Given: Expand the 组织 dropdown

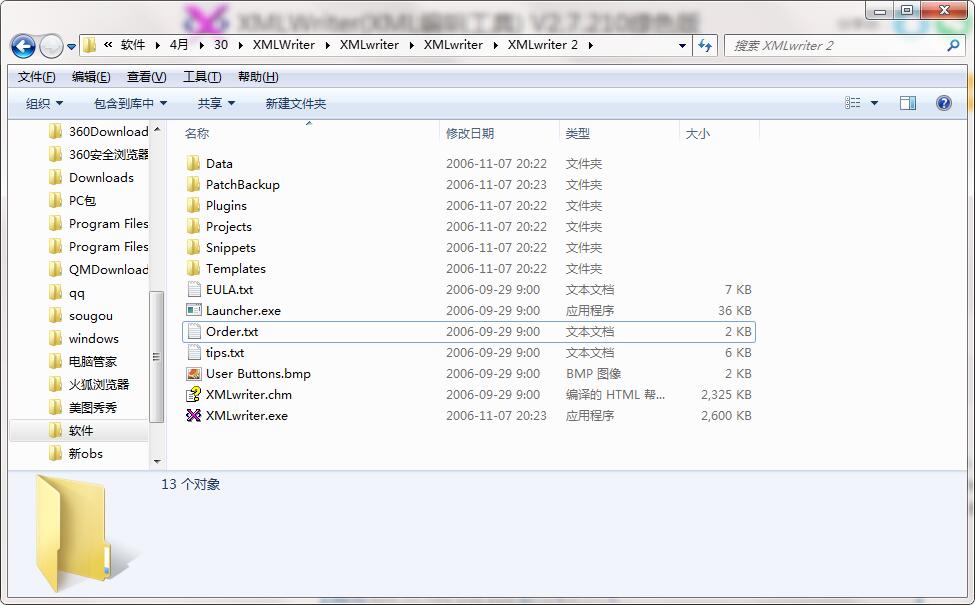Looking at the screenshot, I should click(44, 103).
